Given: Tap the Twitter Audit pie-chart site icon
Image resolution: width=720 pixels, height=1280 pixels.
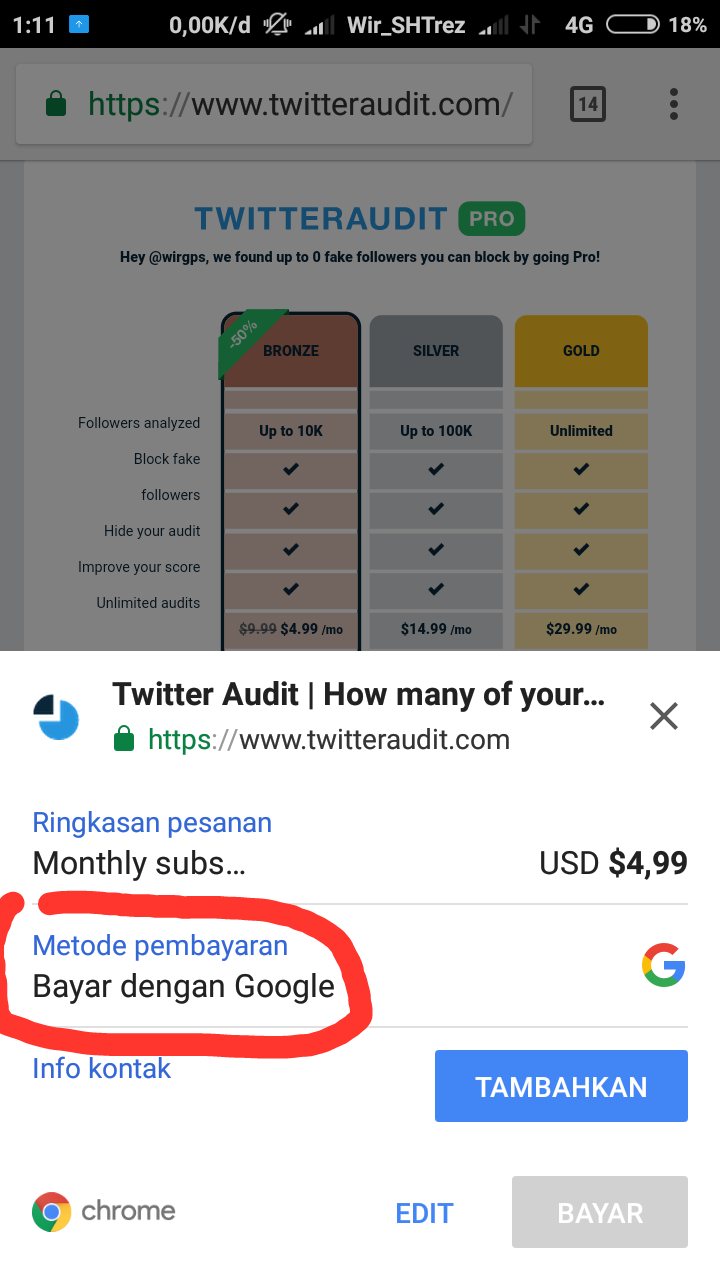Looking at the screenshot, I should 56,718.
